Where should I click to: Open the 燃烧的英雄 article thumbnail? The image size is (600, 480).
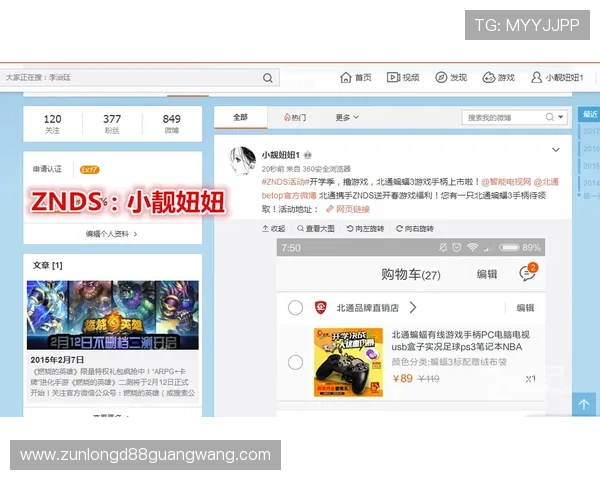click(112, 315)
